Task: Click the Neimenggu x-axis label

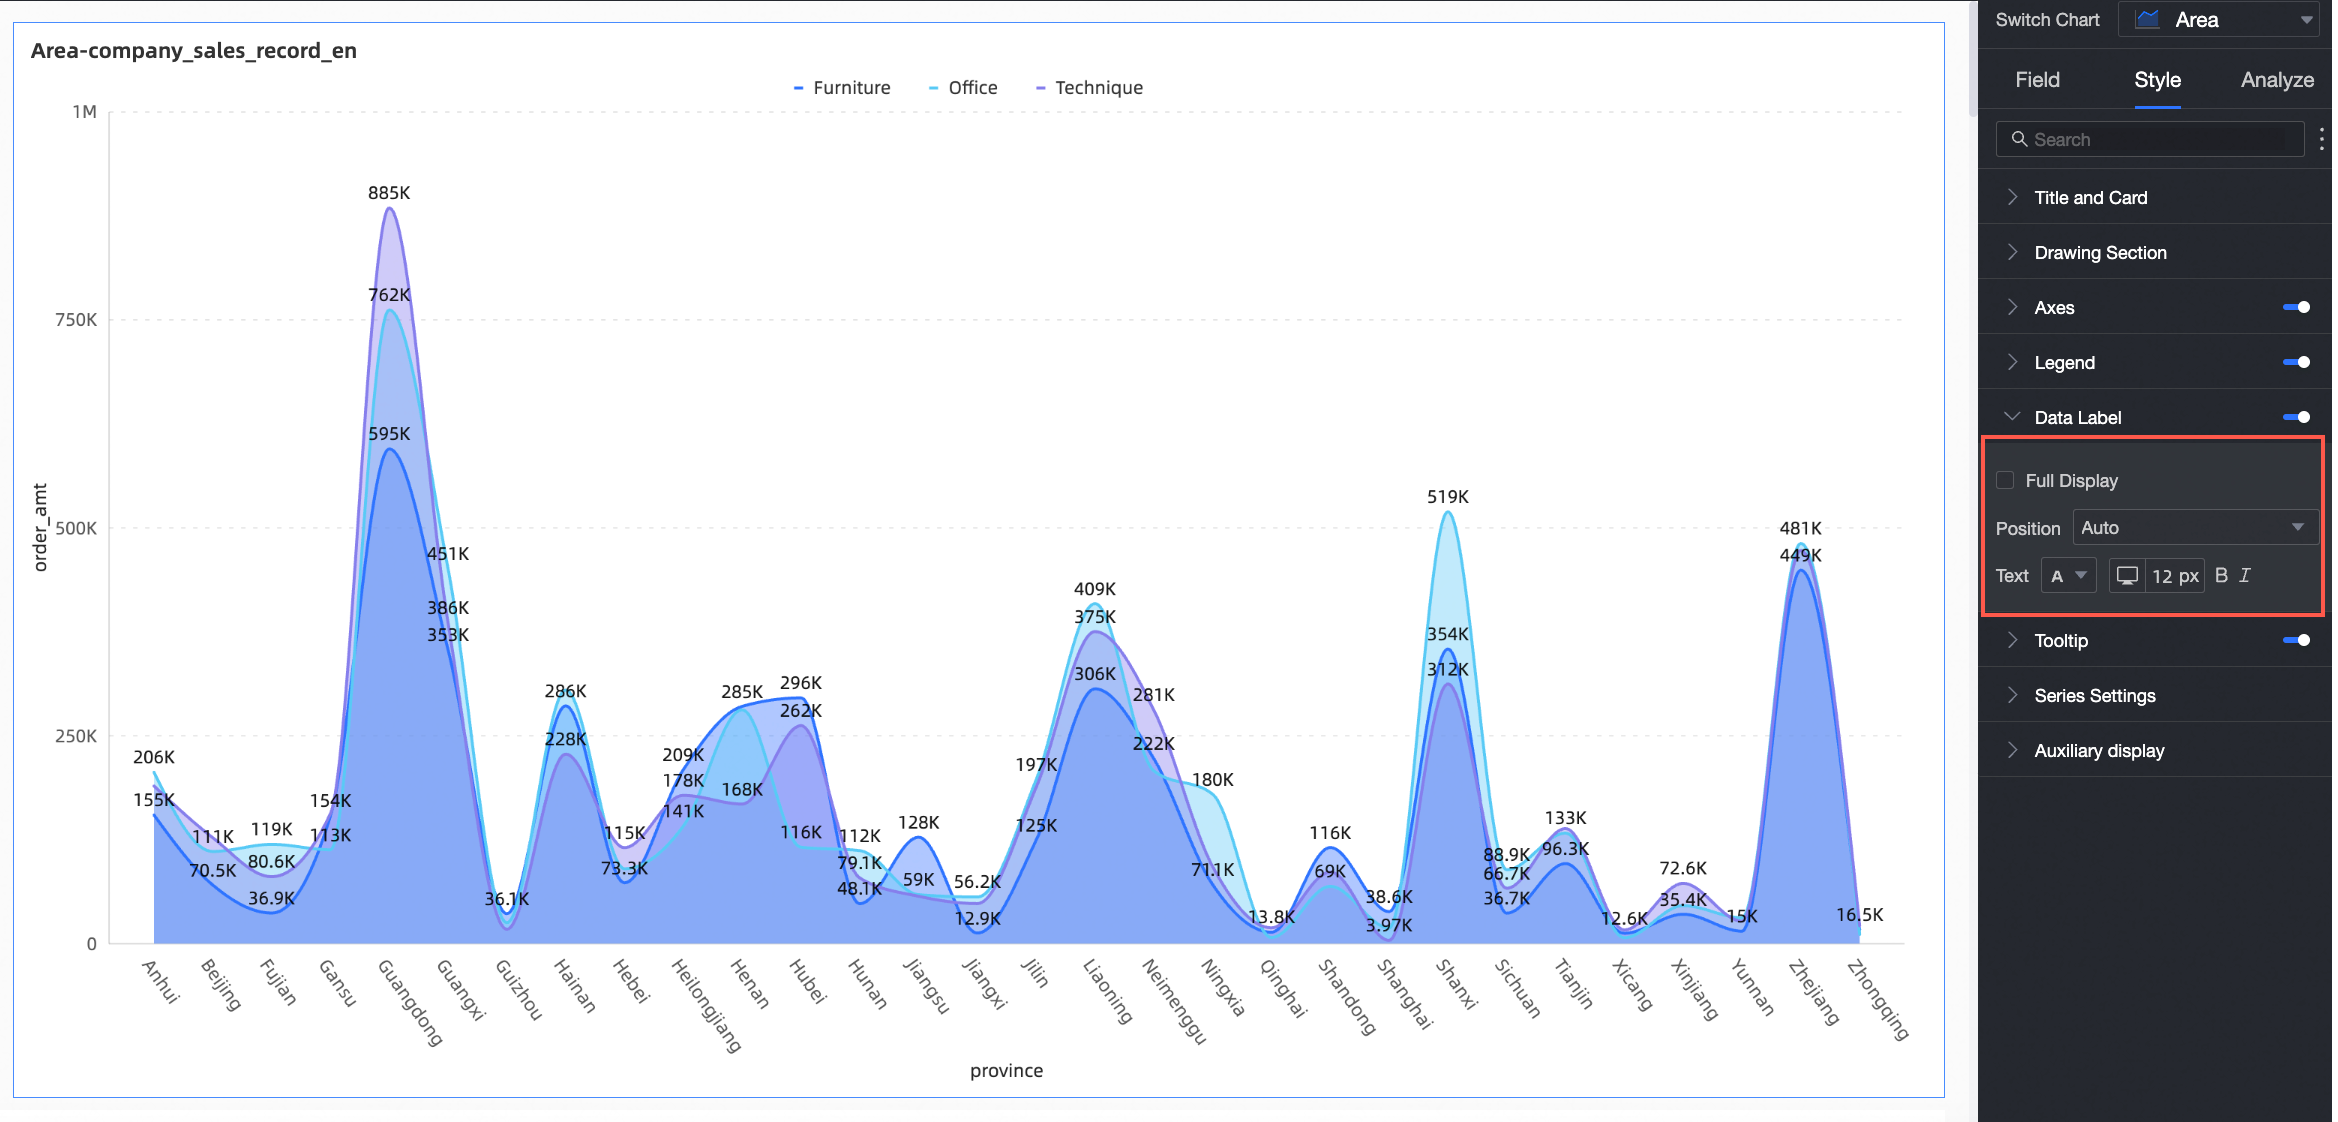Action: click(1175, 1002)
